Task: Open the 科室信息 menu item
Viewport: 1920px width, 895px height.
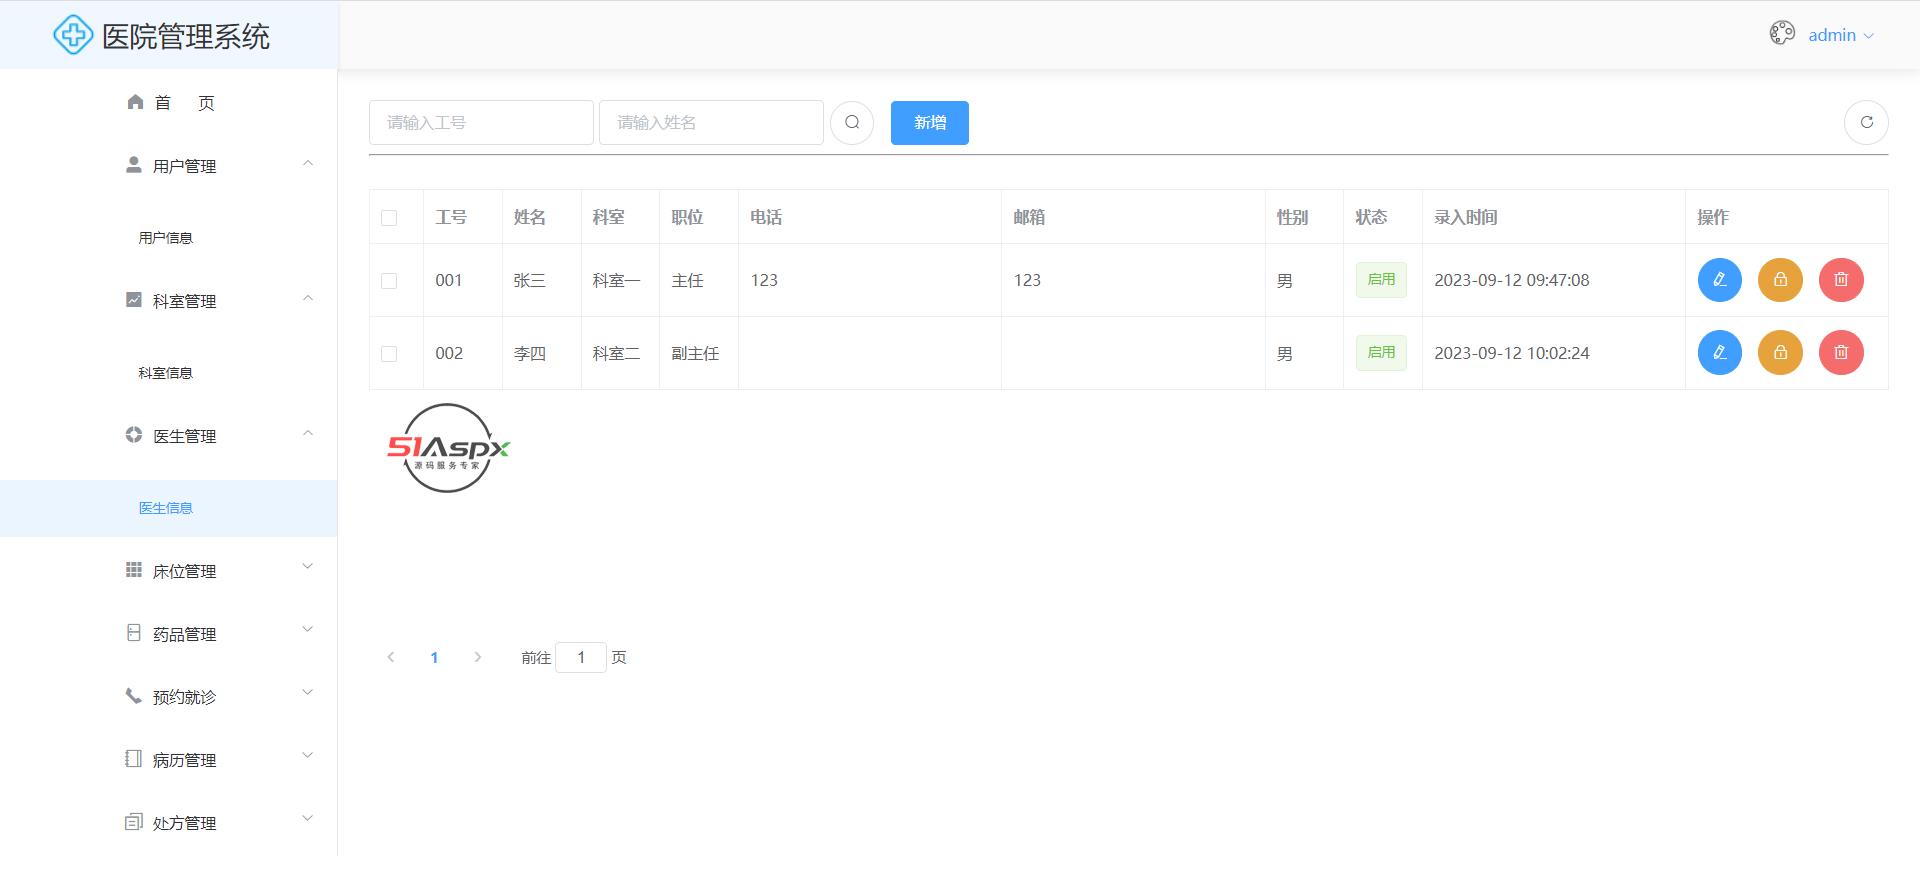Action: (166, 373)
